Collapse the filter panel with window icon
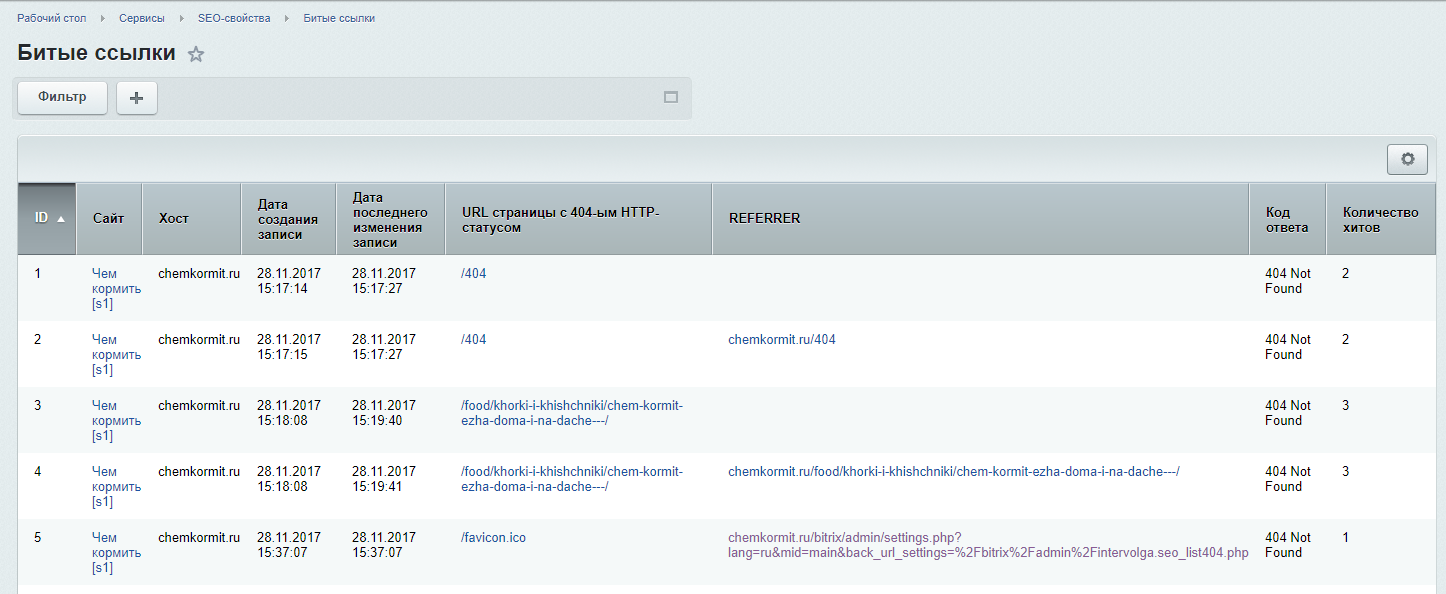 pos(671,98)
